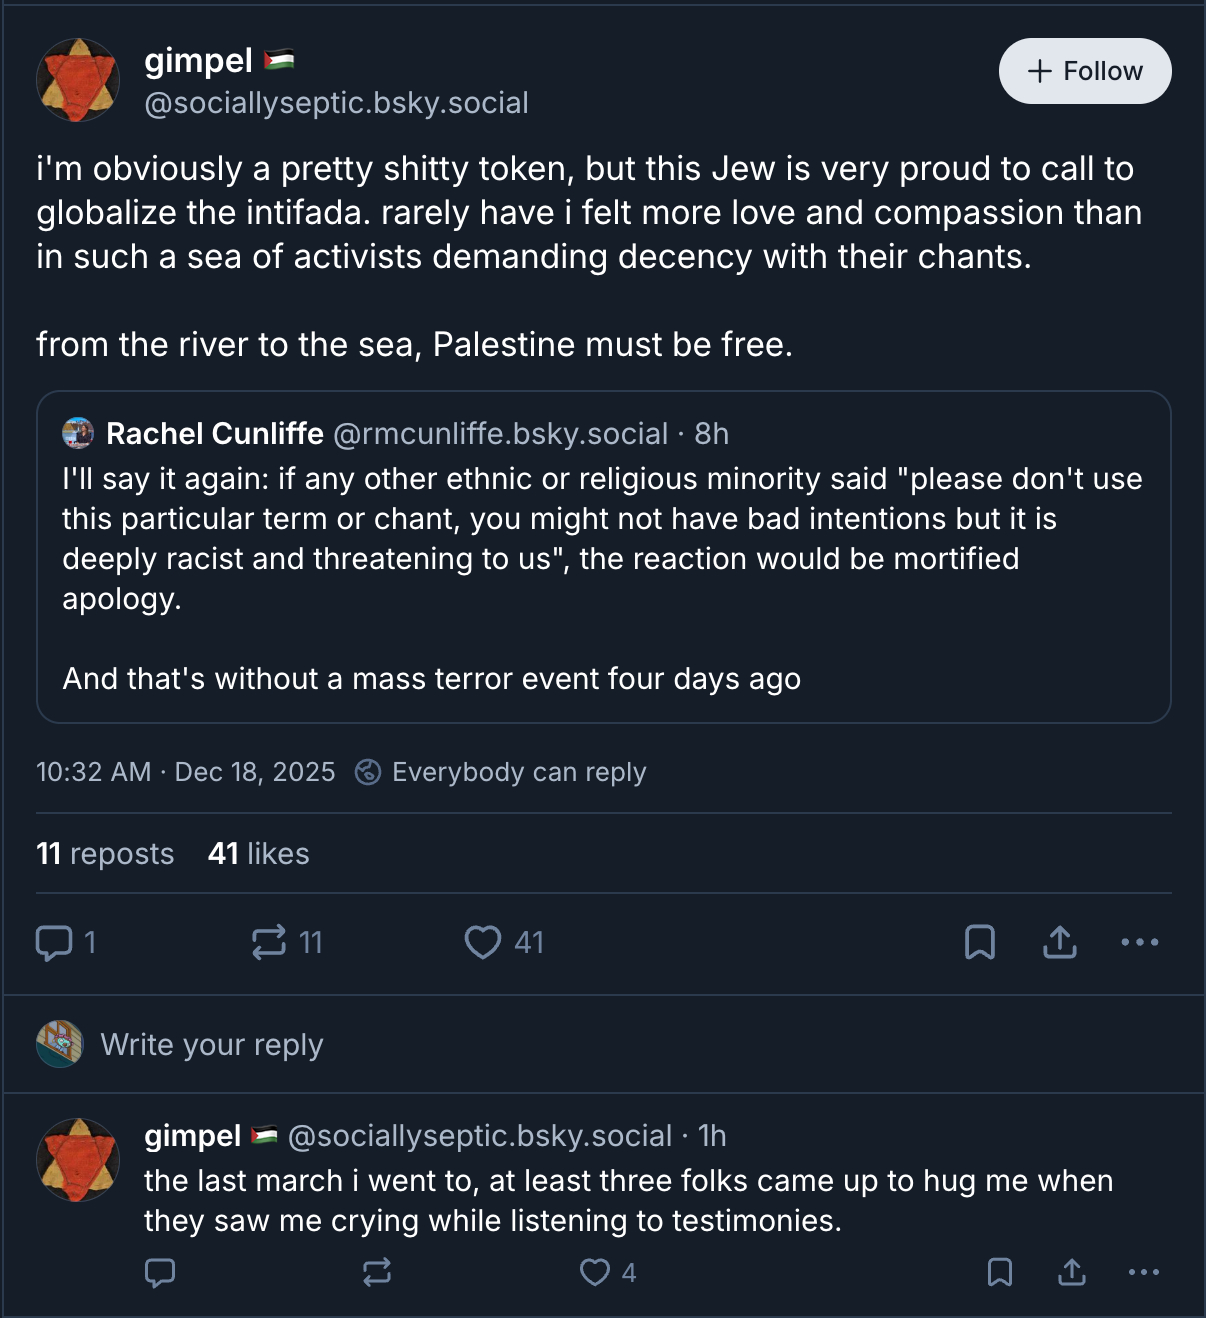Bookmark gimpel's reply about testimonies

click(x=999, y=1272)
